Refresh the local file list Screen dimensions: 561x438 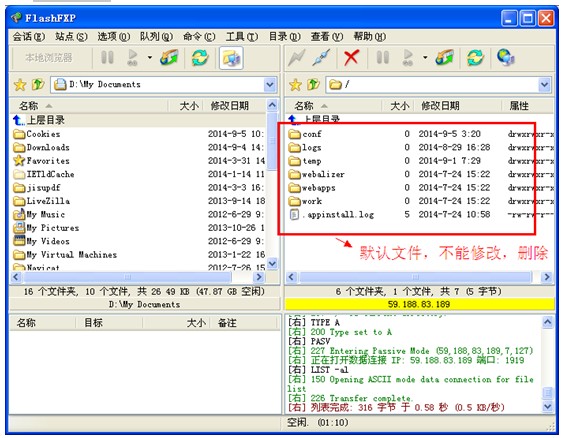pyautogui.click(x=200, y=57)
